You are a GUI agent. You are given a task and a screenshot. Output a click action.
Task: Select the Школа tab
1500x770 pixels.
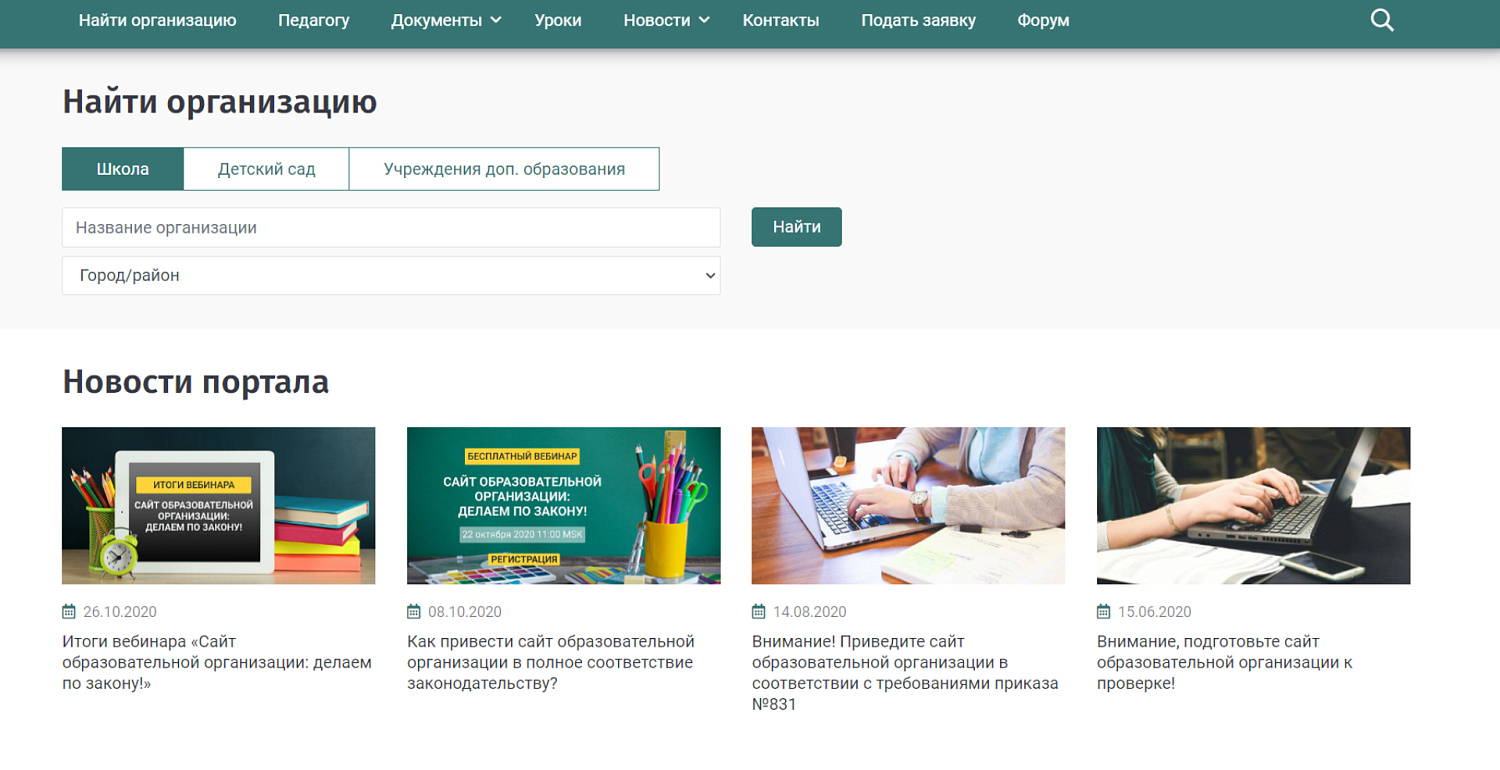pos(123,169)
